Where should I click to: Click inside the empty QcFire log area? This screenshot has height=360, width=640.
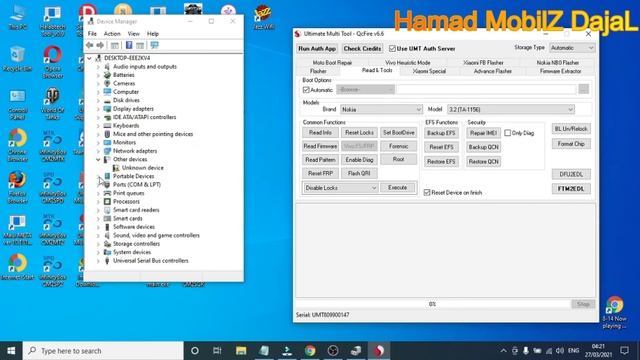click(x=446, y=251)
